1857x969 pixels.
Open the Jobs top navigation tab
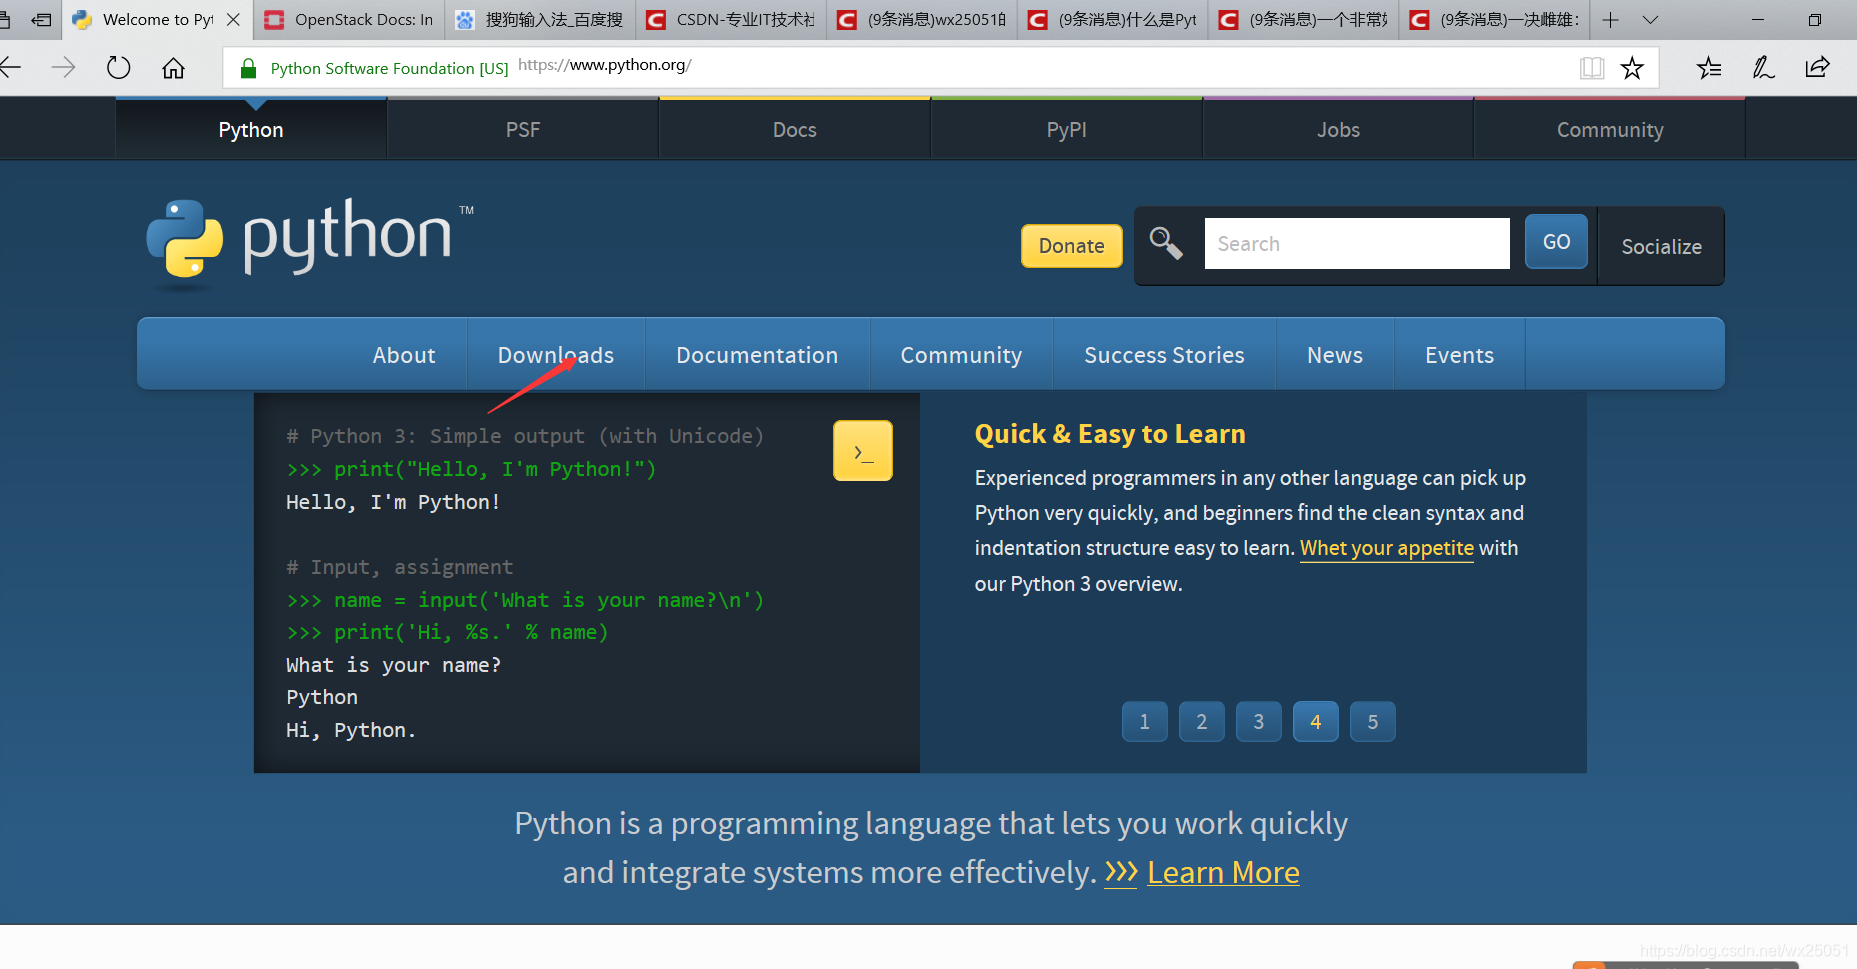point(1338,129)
